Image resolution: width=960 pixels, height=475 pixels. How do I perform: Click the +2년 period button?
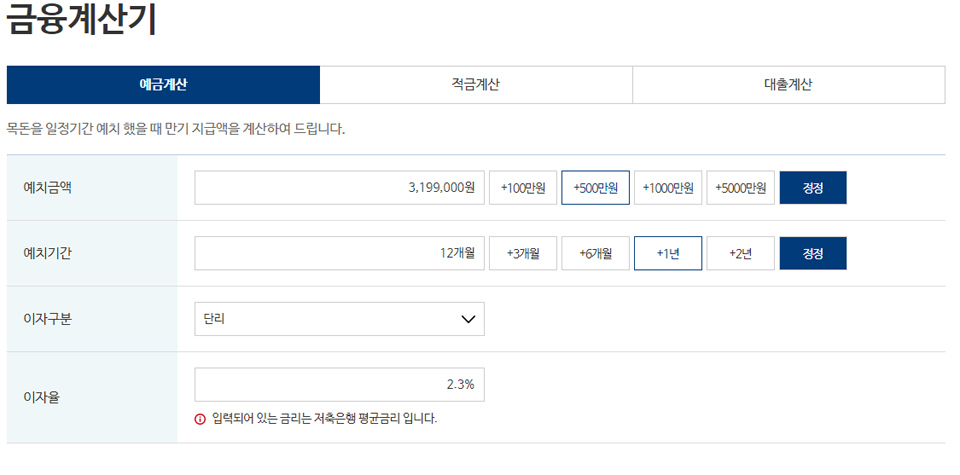click(x=741, y=253)
